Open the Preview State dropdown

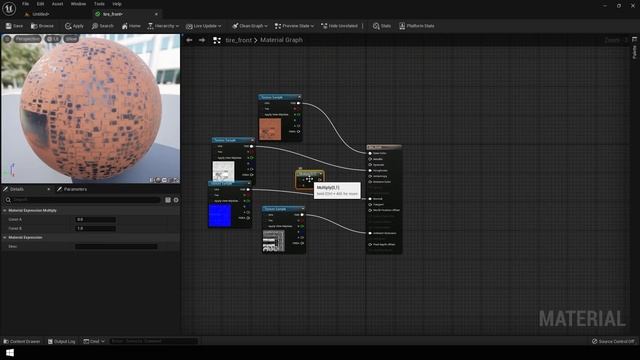click(294, 26)
